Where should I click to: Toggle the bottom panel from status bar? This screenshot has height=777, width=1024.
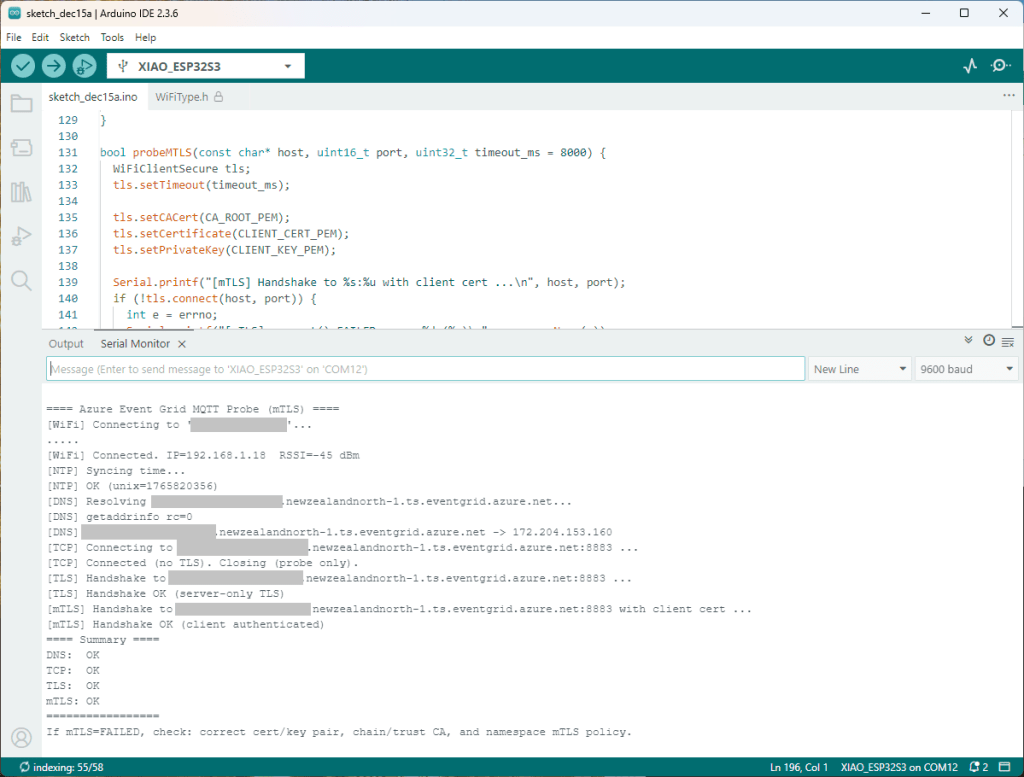coord(1006,767)
